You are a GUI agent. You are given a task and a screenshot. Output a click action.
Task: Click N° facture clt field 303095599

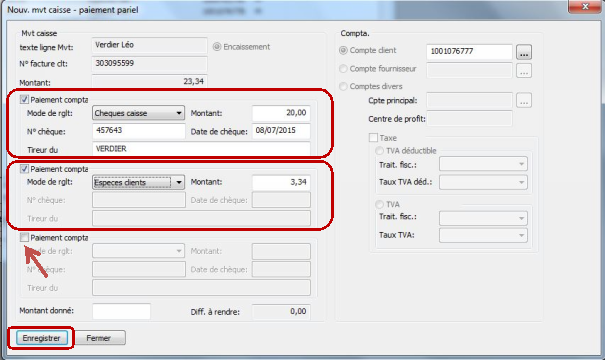pyautogui.click(x=150, y=64)
